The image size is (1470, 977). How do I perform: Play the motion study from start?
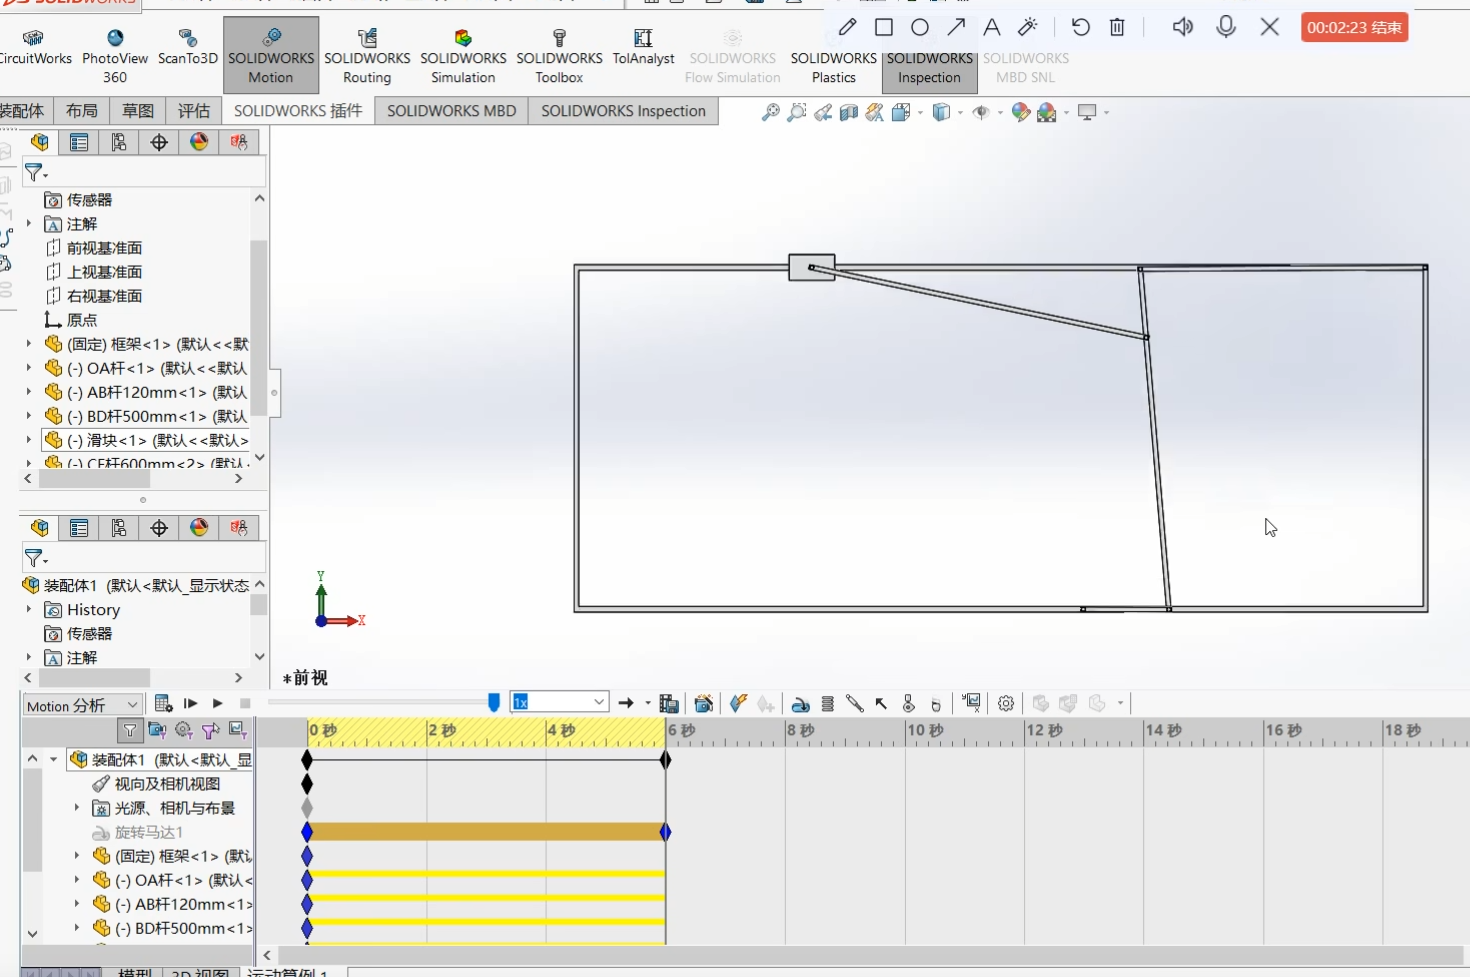tap(191, 703)
